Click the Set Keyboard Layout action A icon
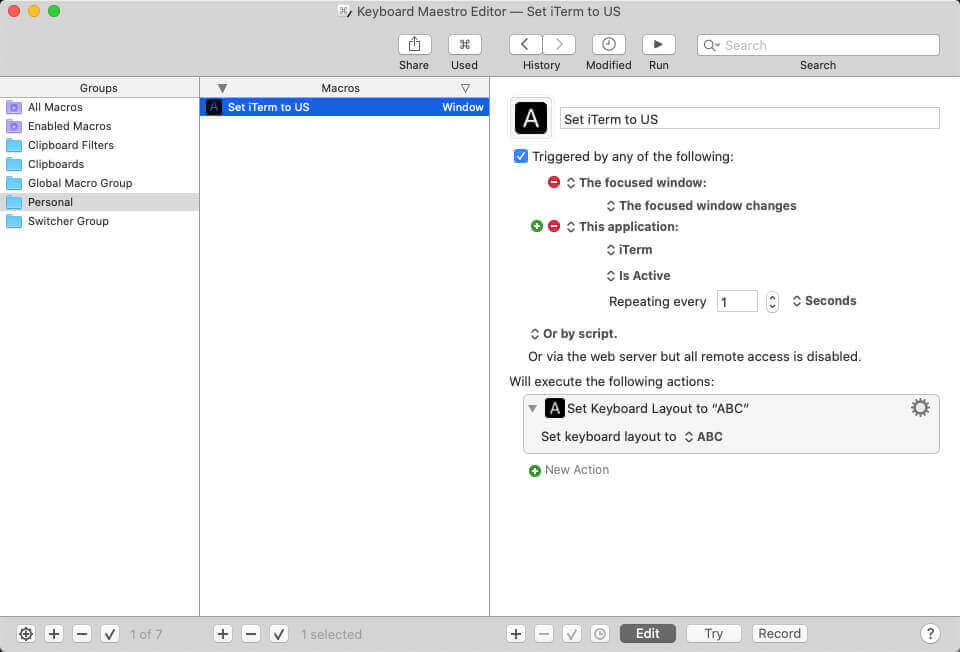 pos(555,408)
